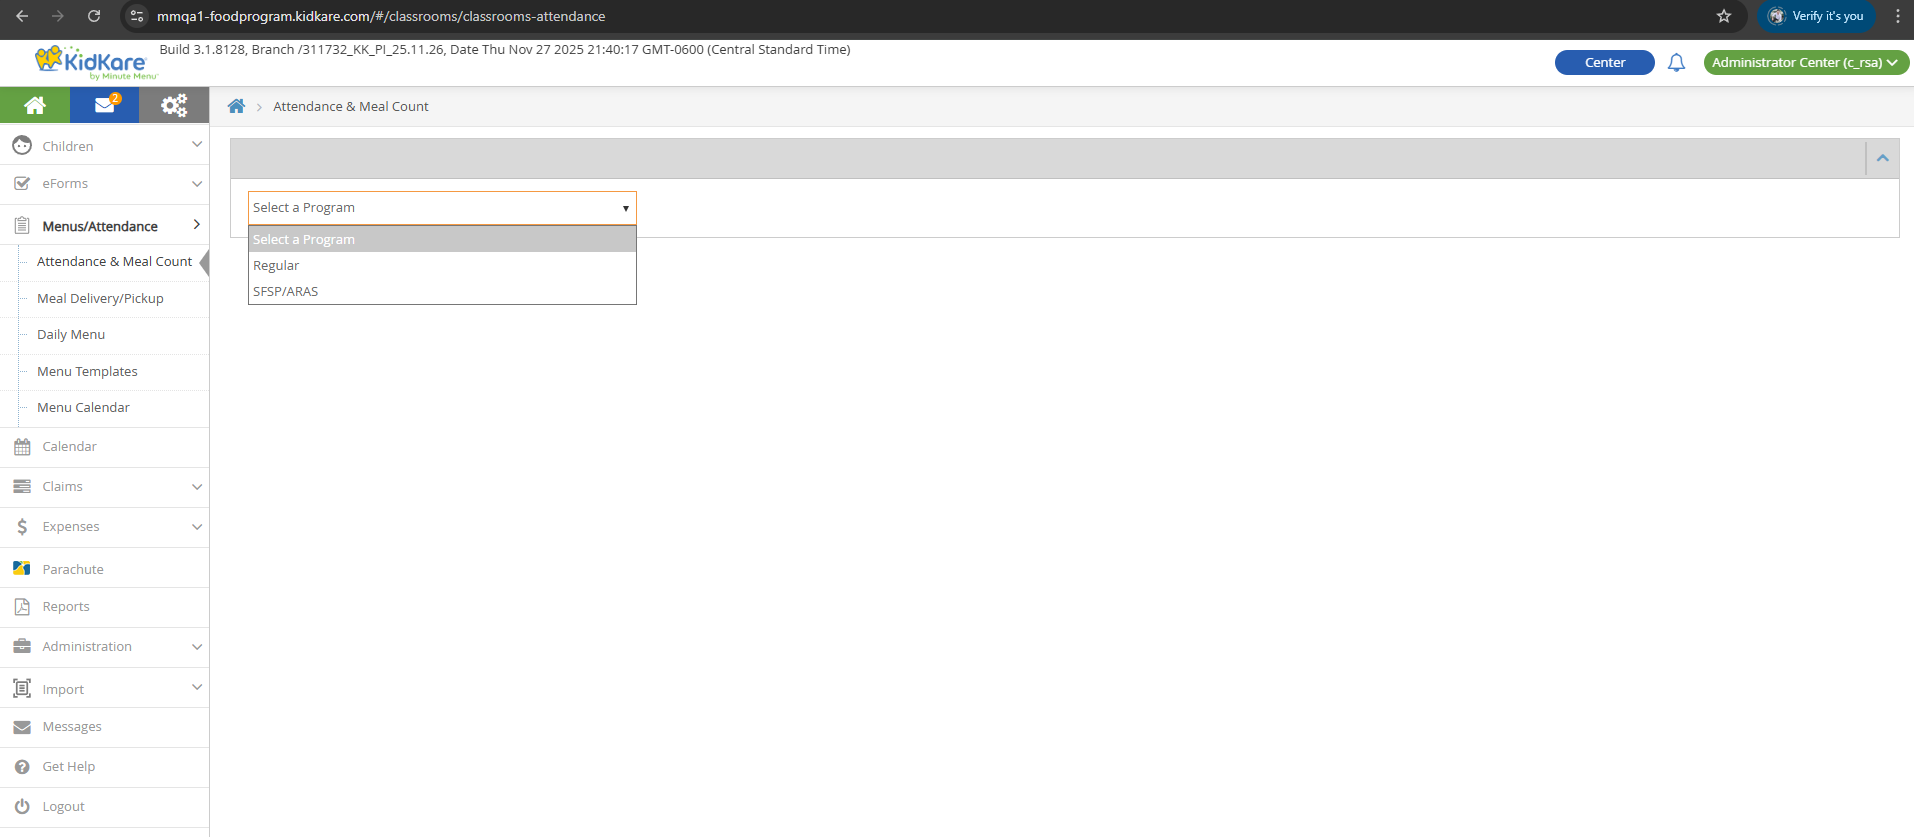
Task: Choose SFSP/ARAS program option
Action: coord(286,292)
